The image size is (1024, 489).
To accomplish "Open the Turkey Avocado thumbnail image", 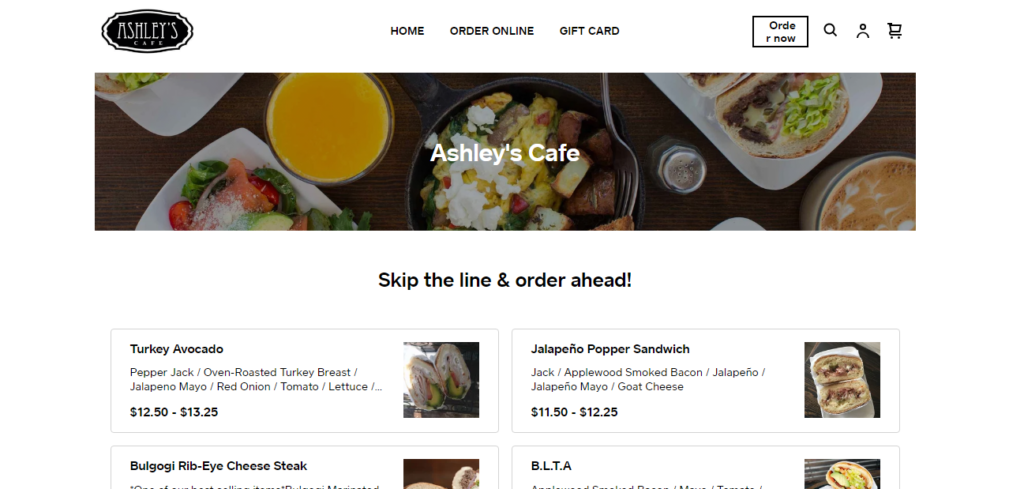I will (441, 380).
